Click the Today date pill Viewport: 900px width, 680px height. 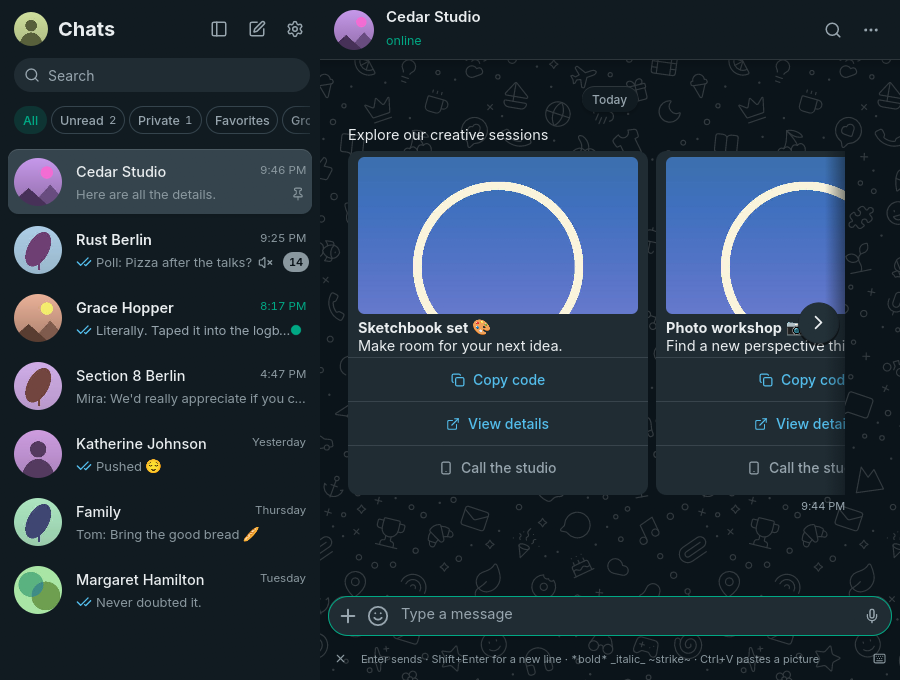click(x=609, y=100)
